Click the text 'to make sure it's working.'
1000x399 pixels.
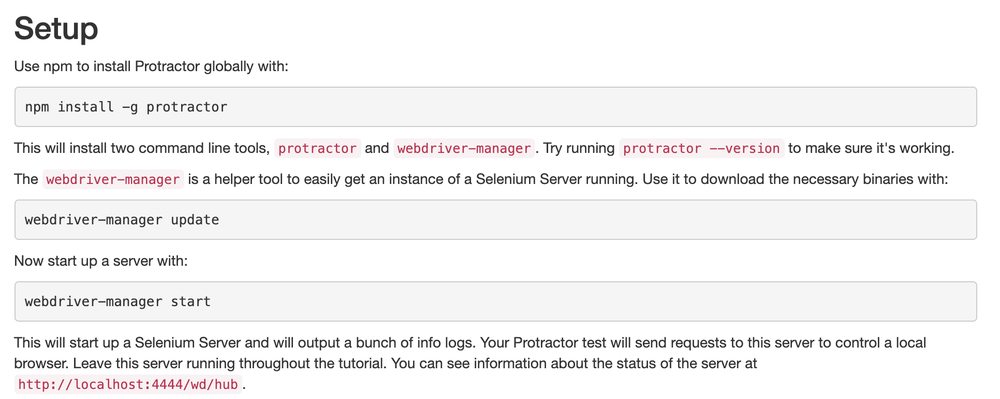[871, 149]
